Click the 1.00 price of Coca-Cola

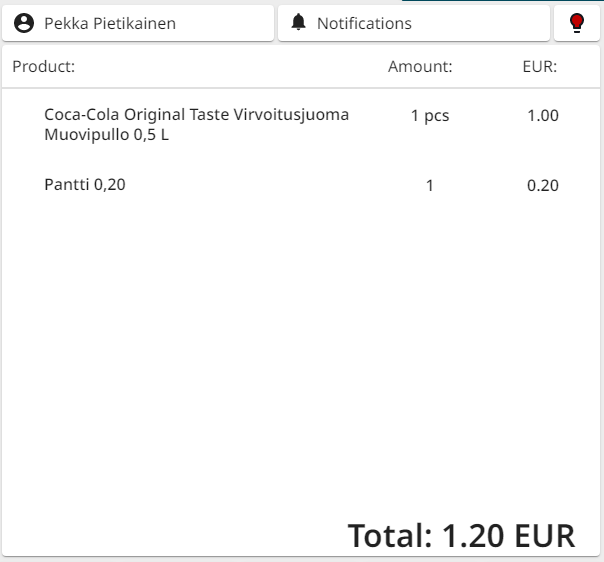pyautogui.click(x=543, y=116)
